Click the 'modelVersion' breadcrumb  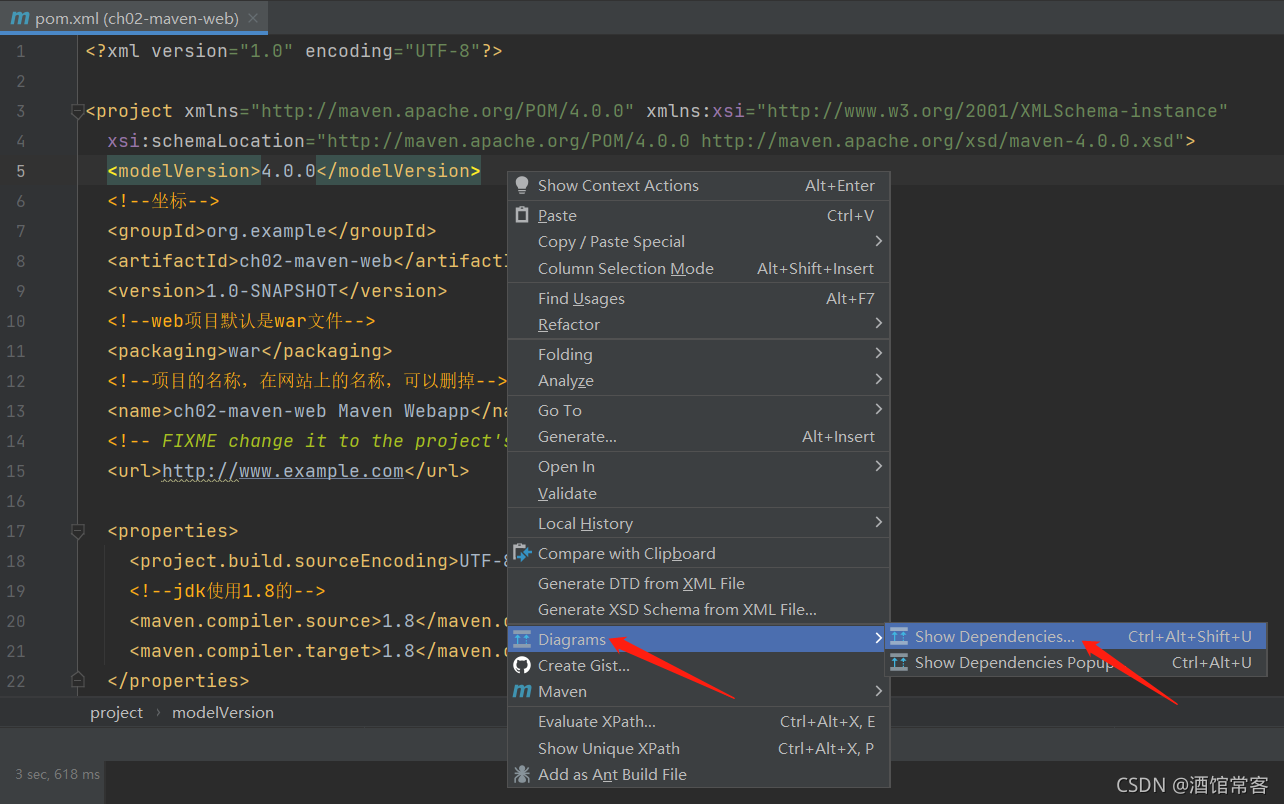223,712
